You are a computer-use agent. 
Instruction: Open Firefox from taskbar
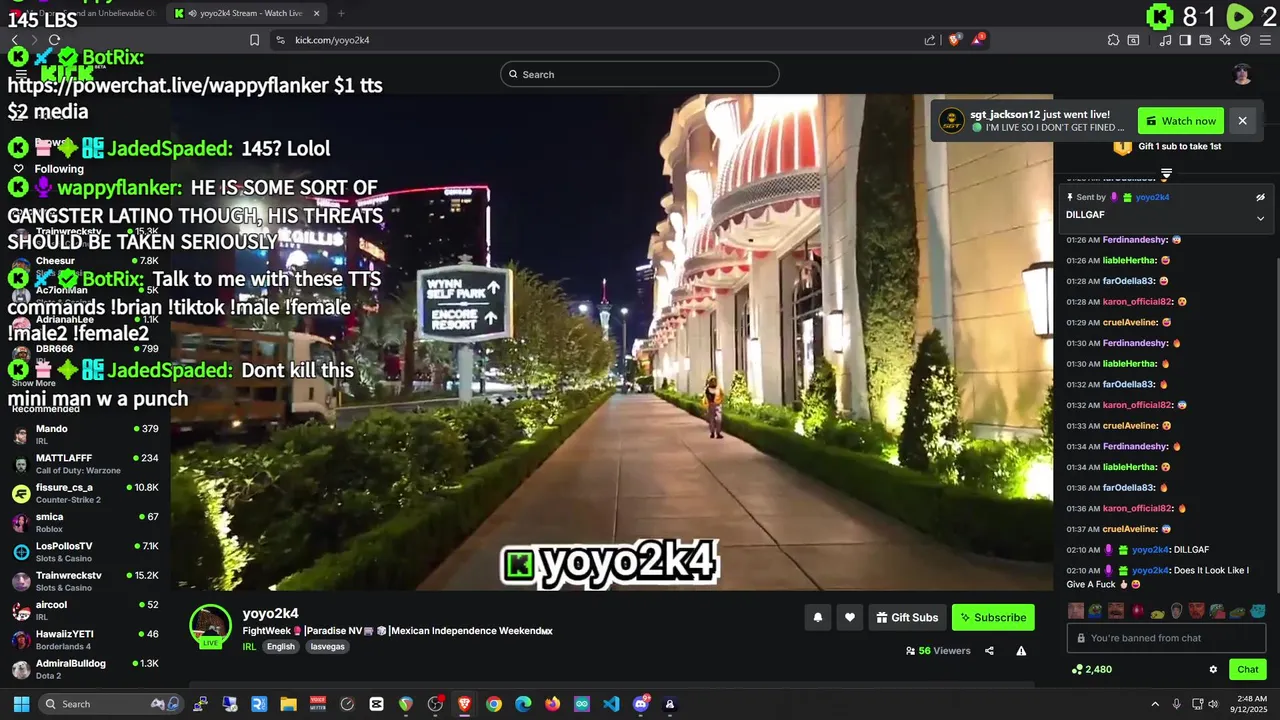pyautogui.click(x=552, y=704)
